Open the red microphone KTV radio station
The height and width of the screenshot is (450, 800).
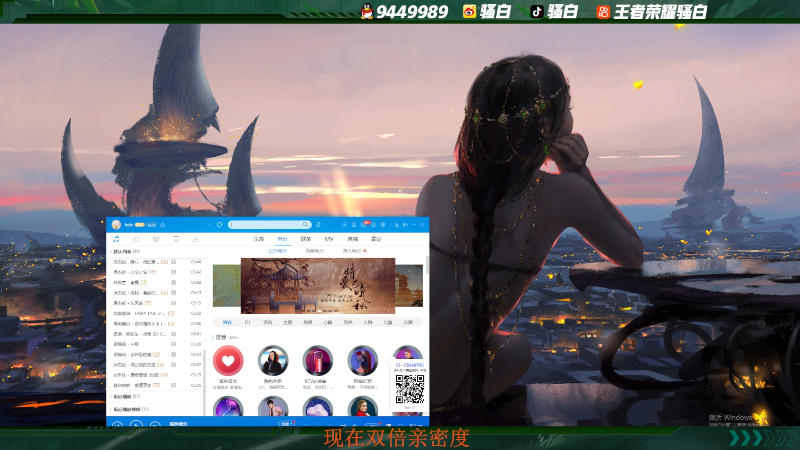317,361
